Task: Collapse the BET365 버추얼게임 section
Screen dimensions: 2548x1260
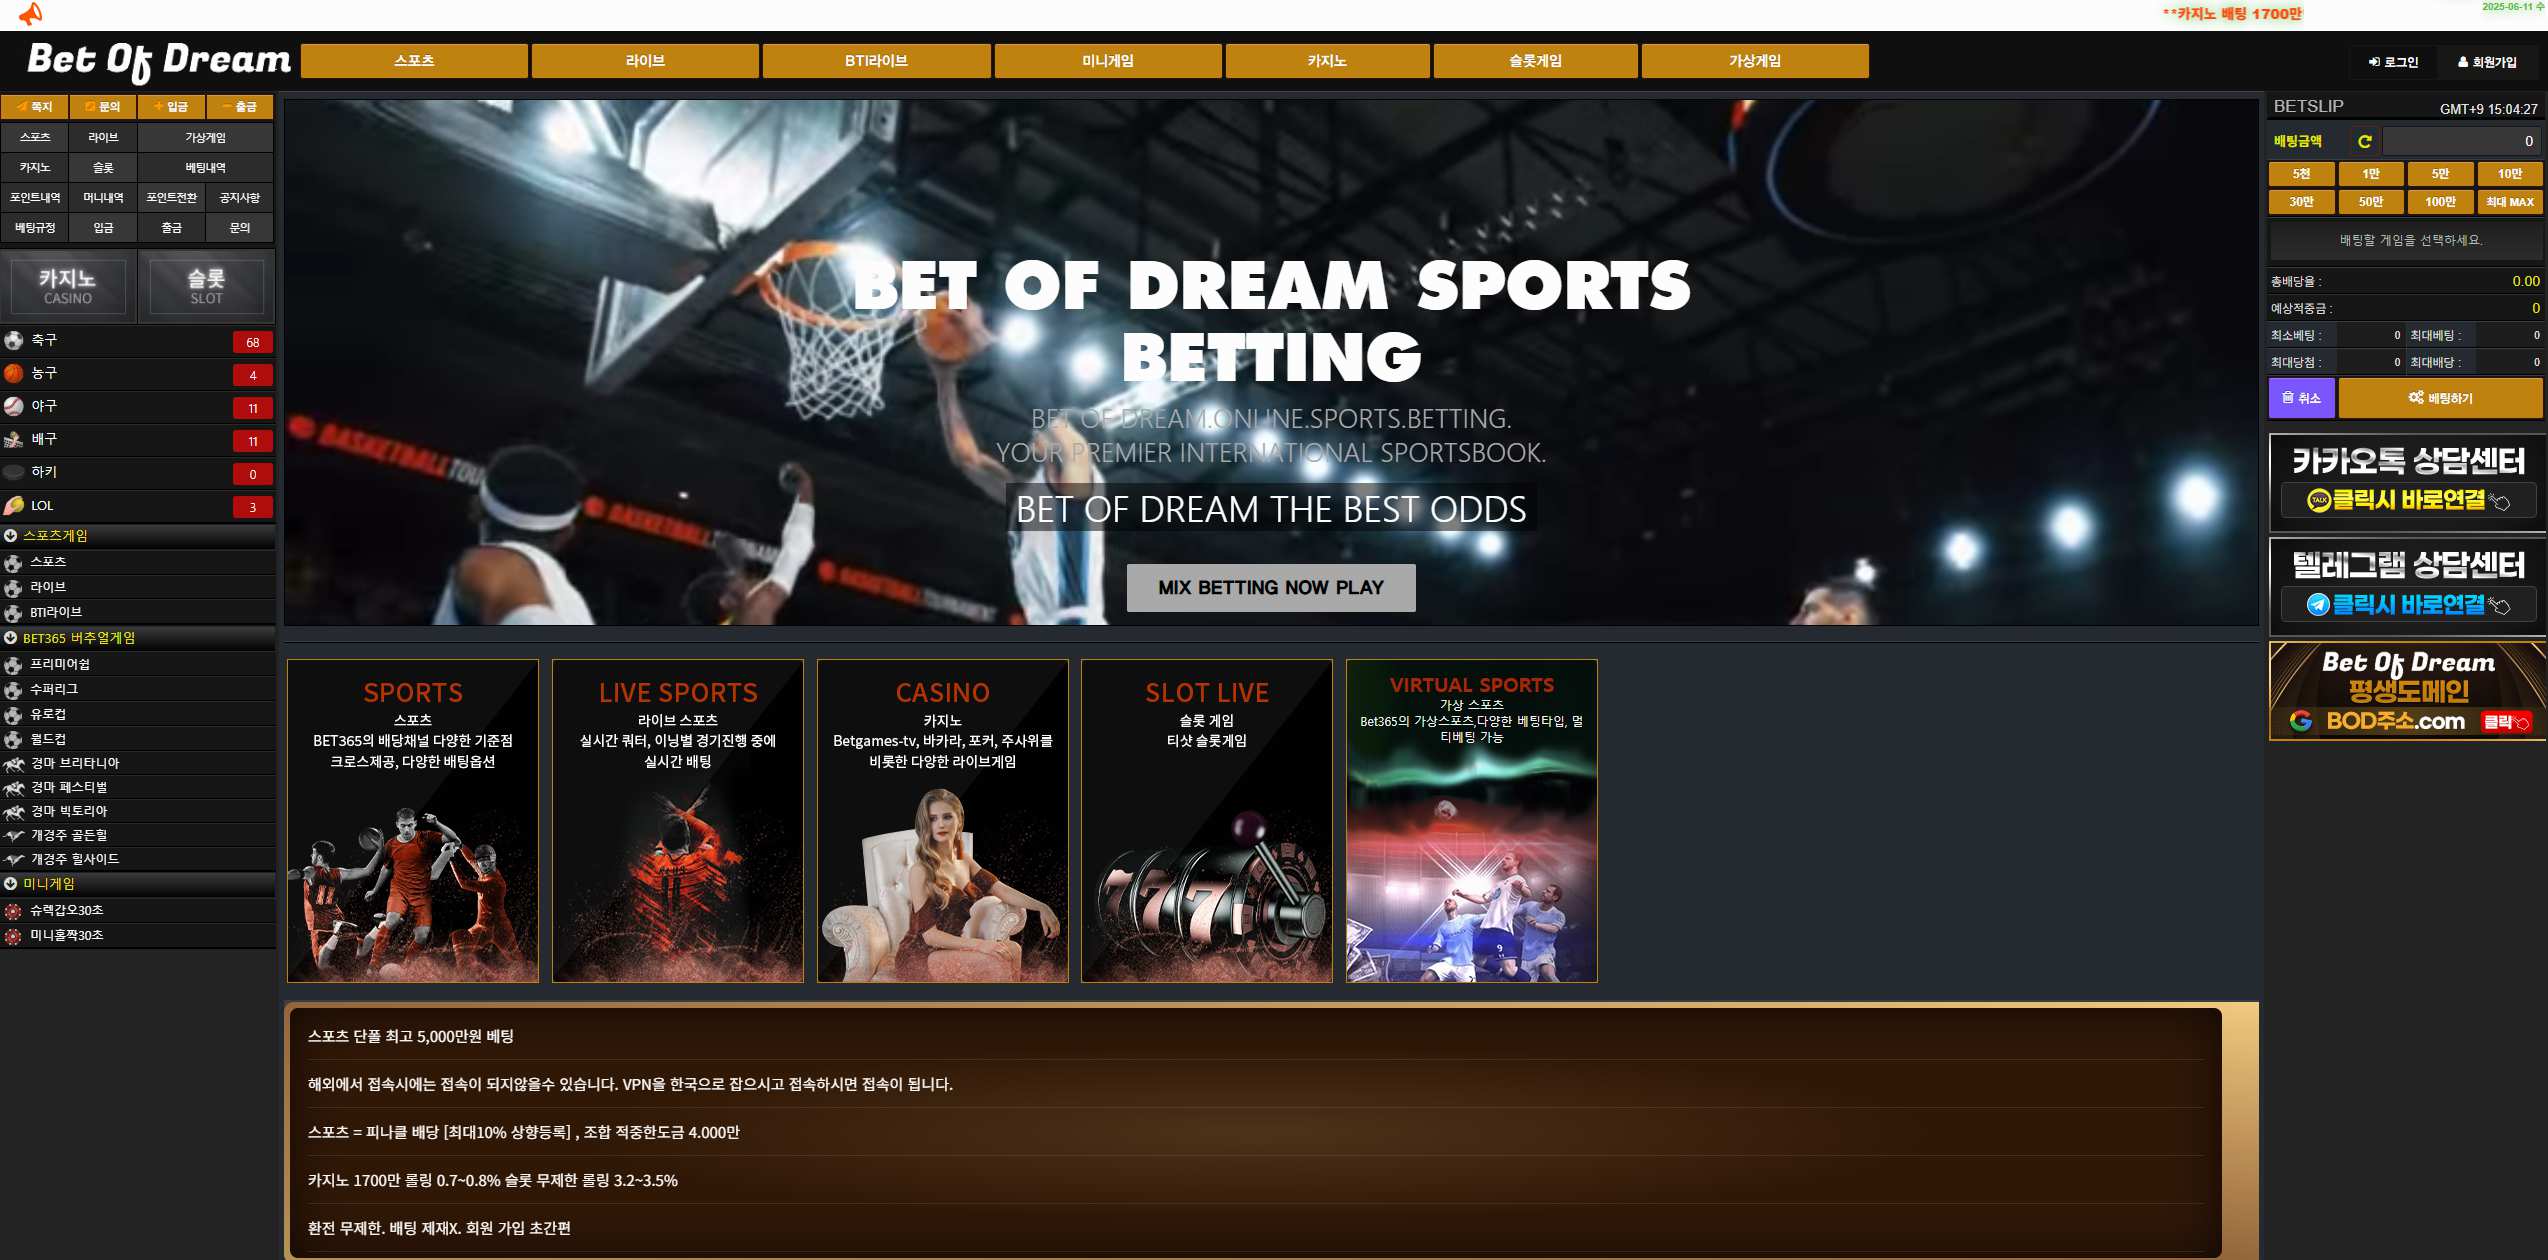Action: click(x=138, y=638)
